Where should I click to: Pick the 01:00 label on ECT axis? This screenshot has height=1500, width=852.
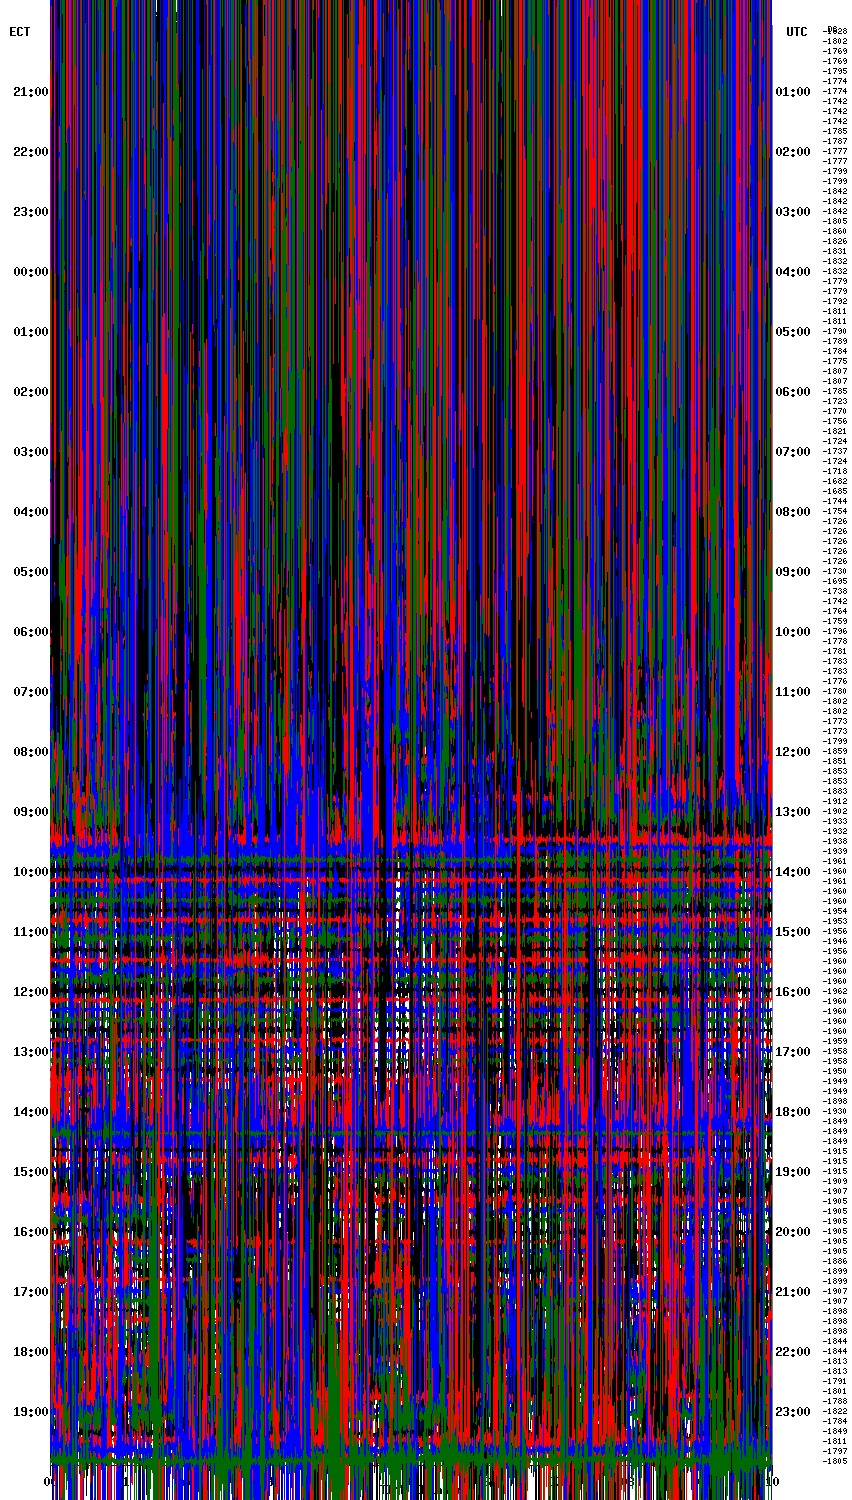(31, 332)
